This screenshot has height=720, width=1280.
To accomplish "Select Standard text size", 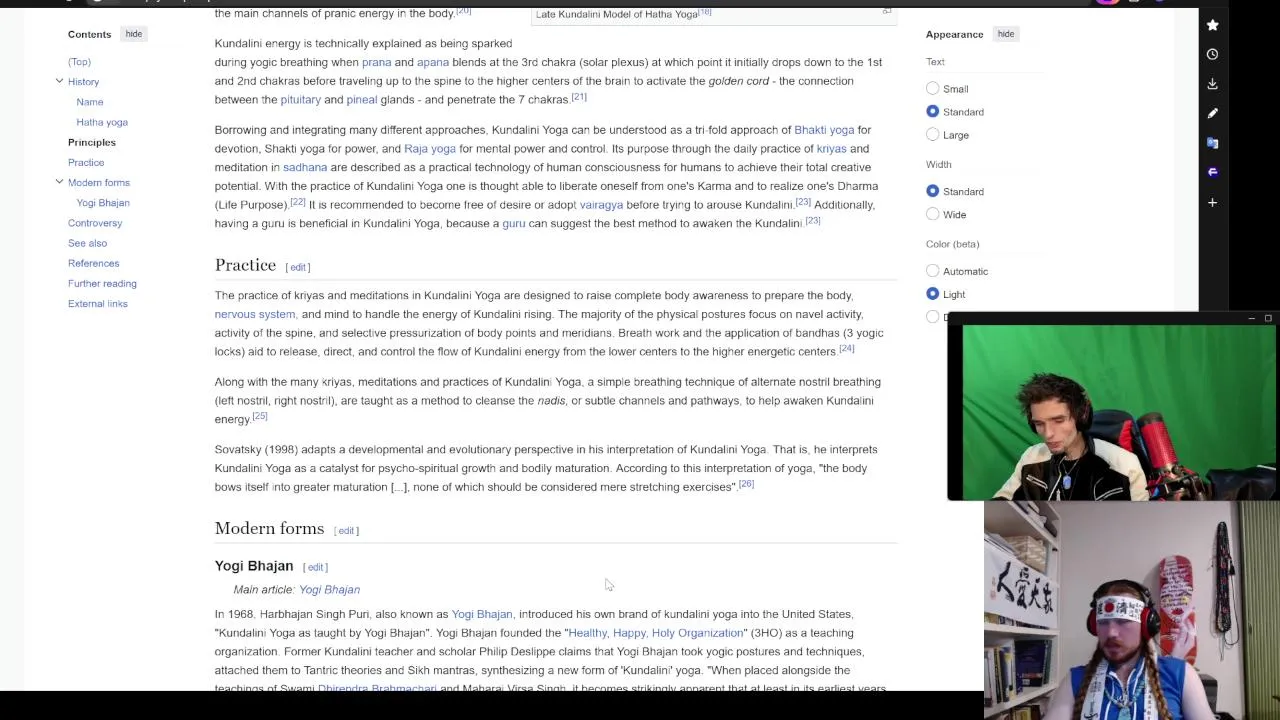I will point(933,112).
